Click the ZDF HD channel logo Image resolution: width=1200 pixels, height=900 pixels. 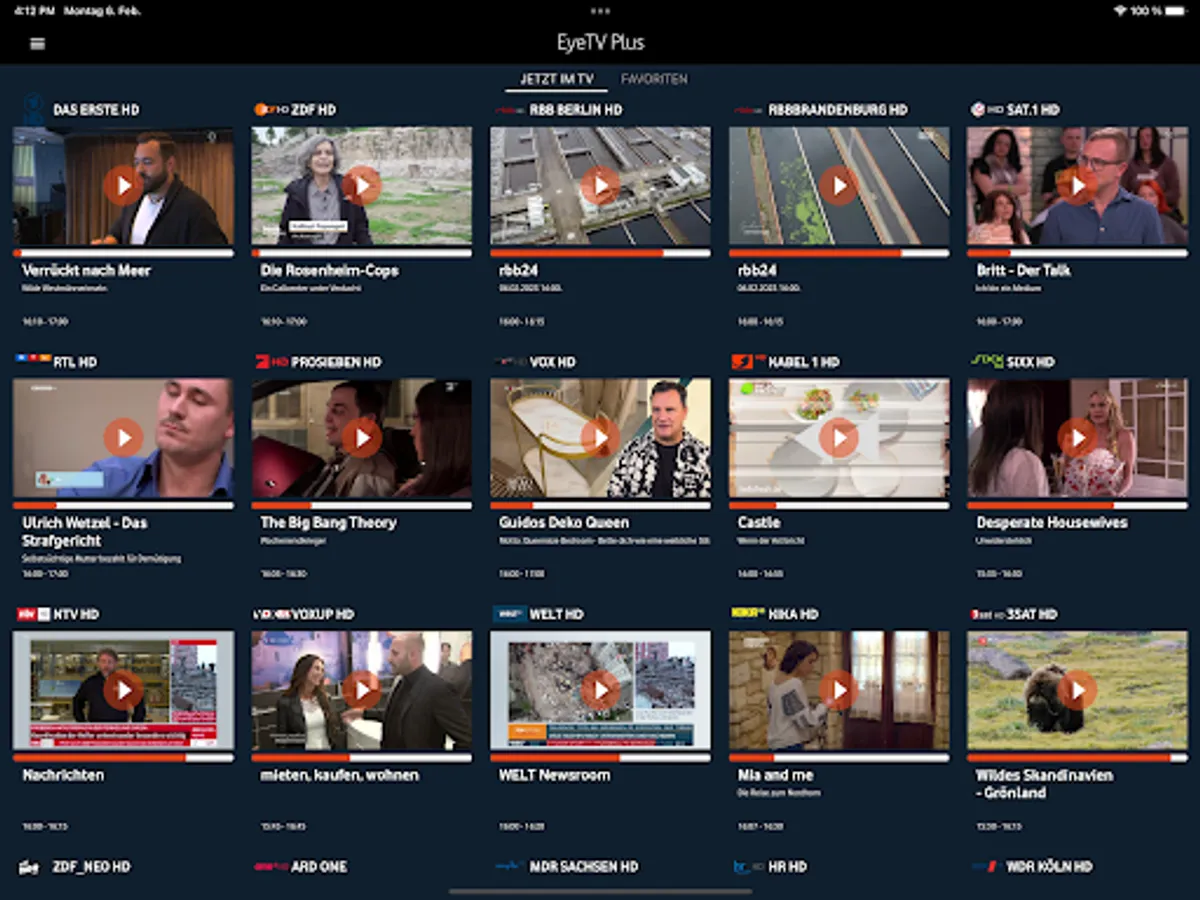coord(270,110)
